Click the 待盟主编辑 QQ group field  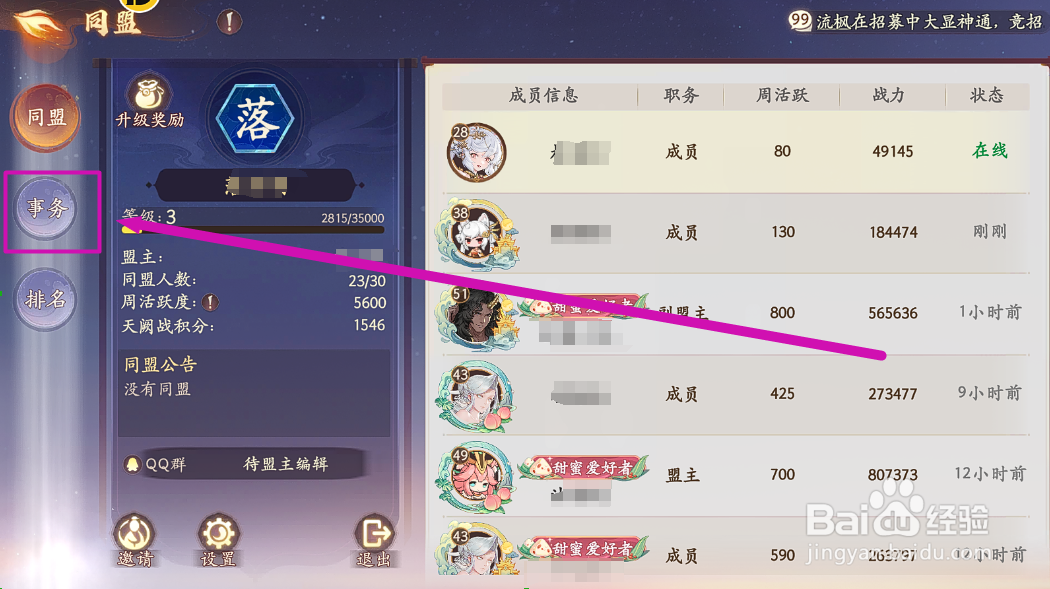coord(244,464)
